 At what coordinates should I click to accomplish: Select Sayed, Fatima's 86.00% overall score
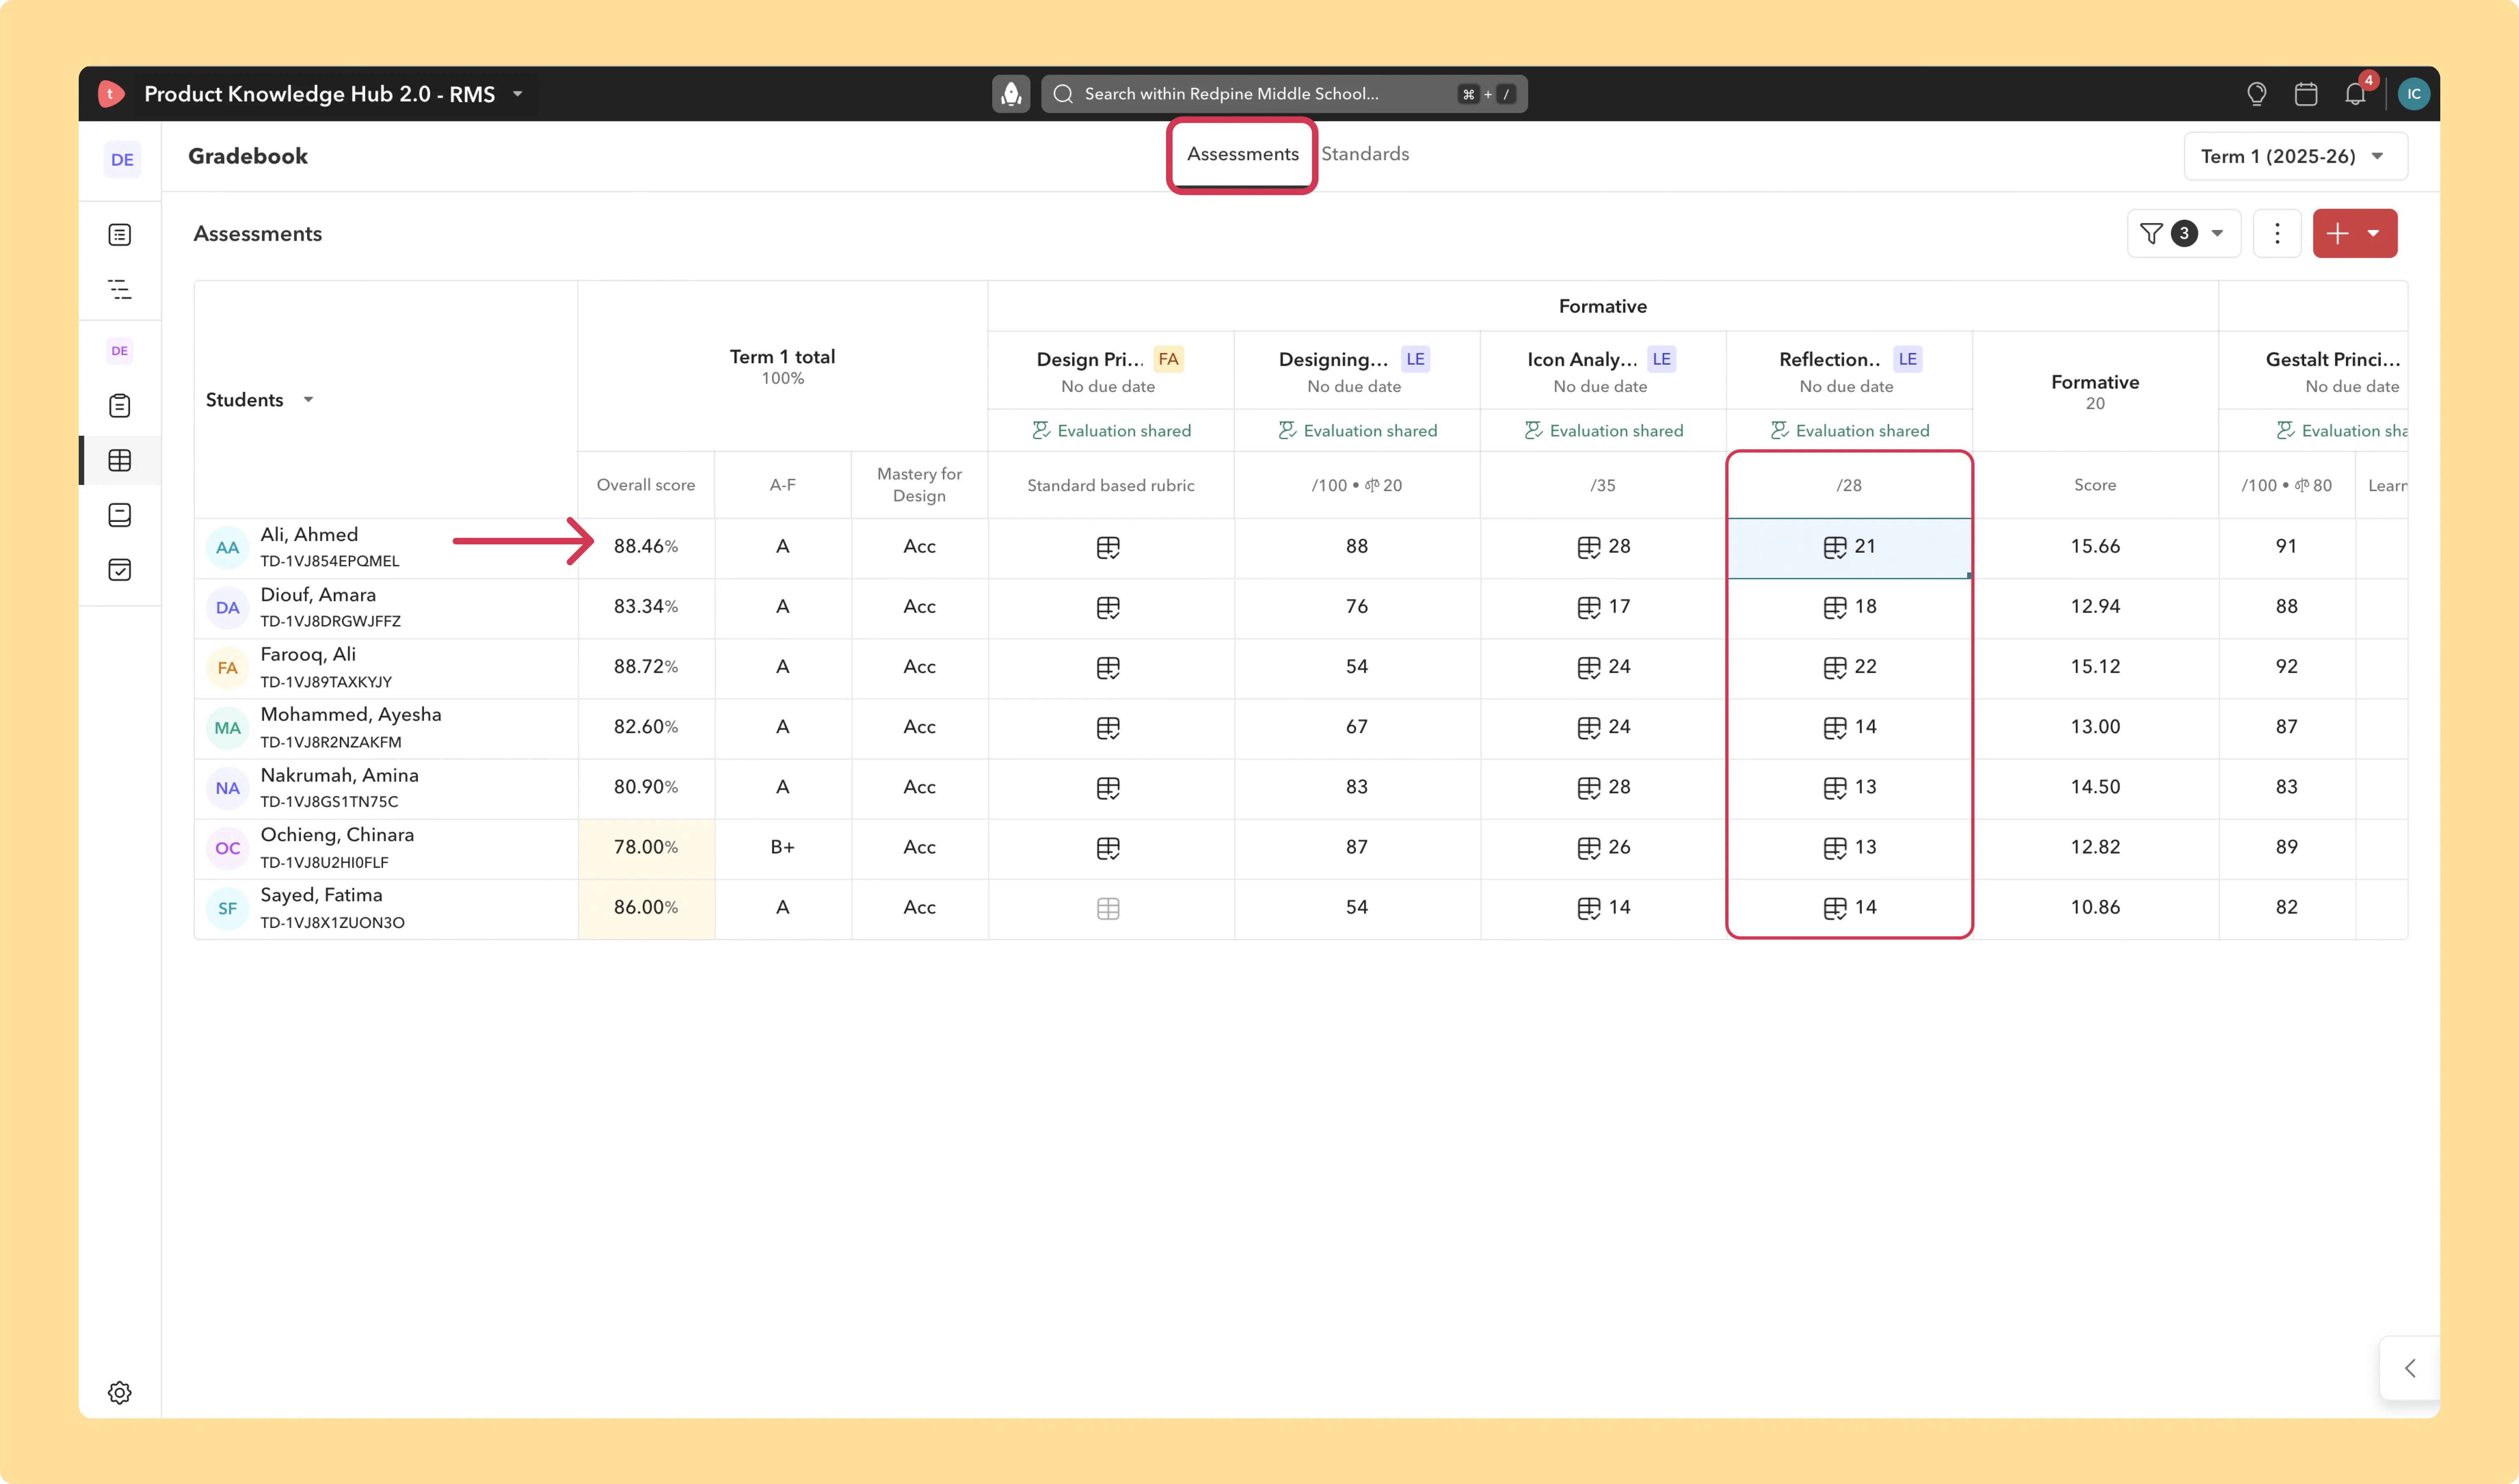[646, 908]
